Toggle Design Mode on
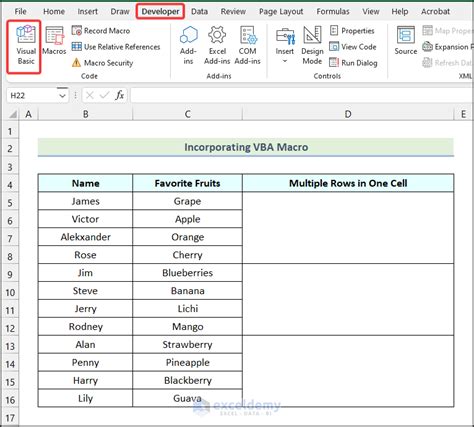Image resolution: width=474 pixels, height=427 pixels. point(312,46)
